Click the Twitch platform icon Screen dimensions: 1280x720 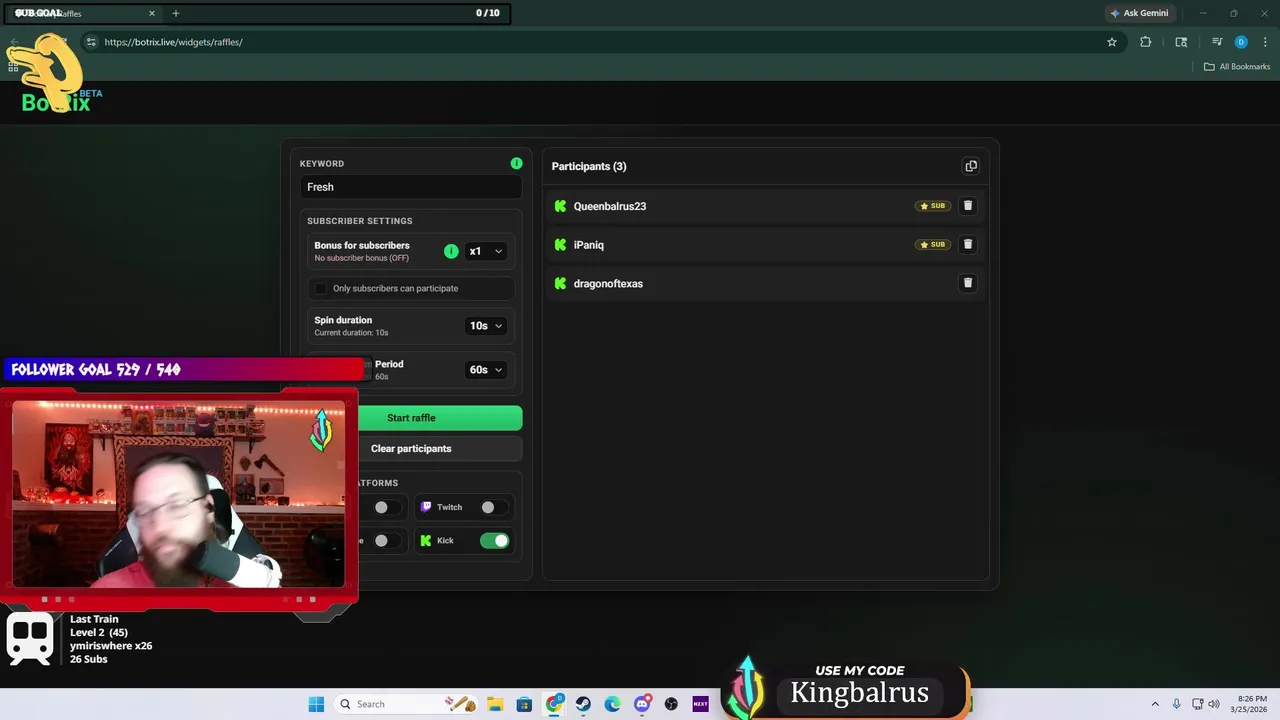point(426,507)
